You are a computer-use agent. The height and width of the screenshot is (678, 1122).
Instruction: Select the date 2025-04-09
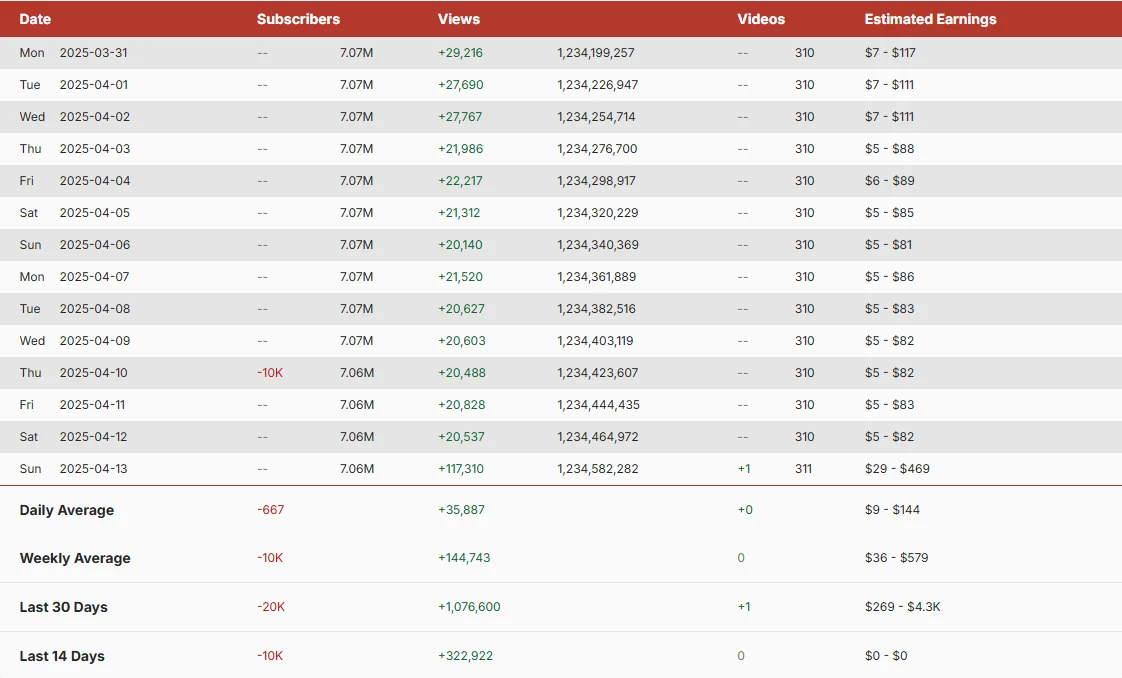(94, 341)
